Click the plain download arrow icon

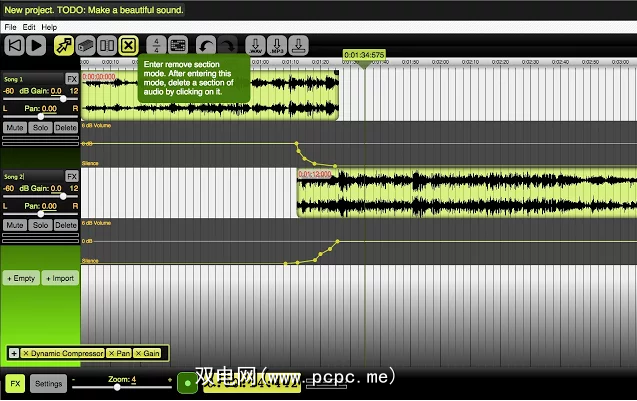[x=299, y=46]
